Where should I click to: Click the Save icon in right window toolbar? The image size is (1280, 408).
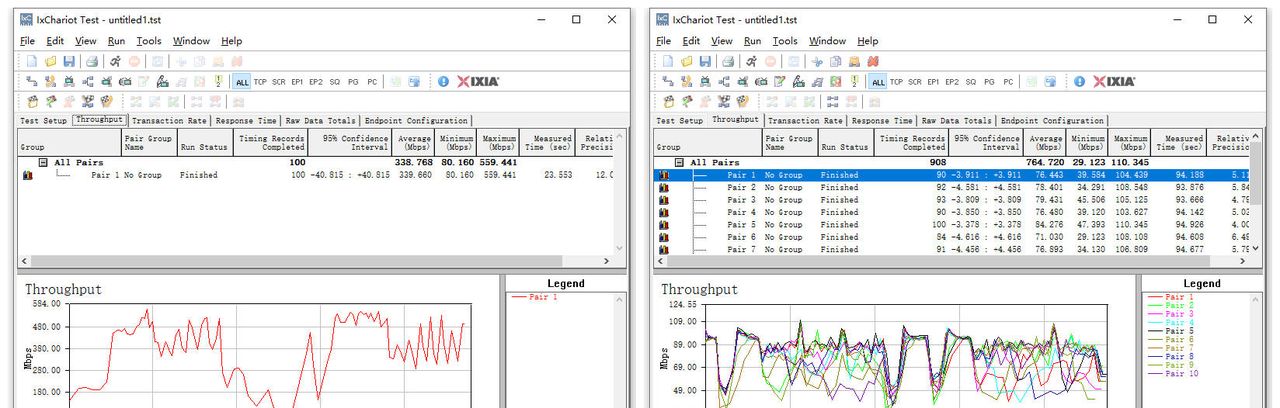[705, 61]
